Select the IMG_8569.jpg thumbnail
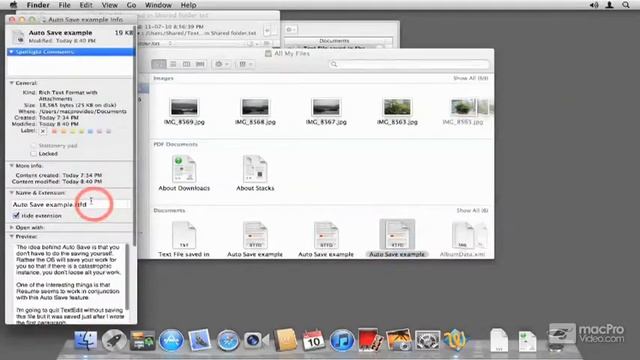640x360 pixels. 184,107
